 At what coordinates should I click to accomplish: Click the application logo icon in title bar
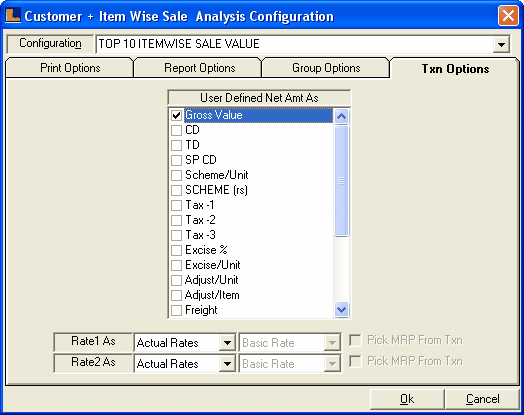pos(13,15)
